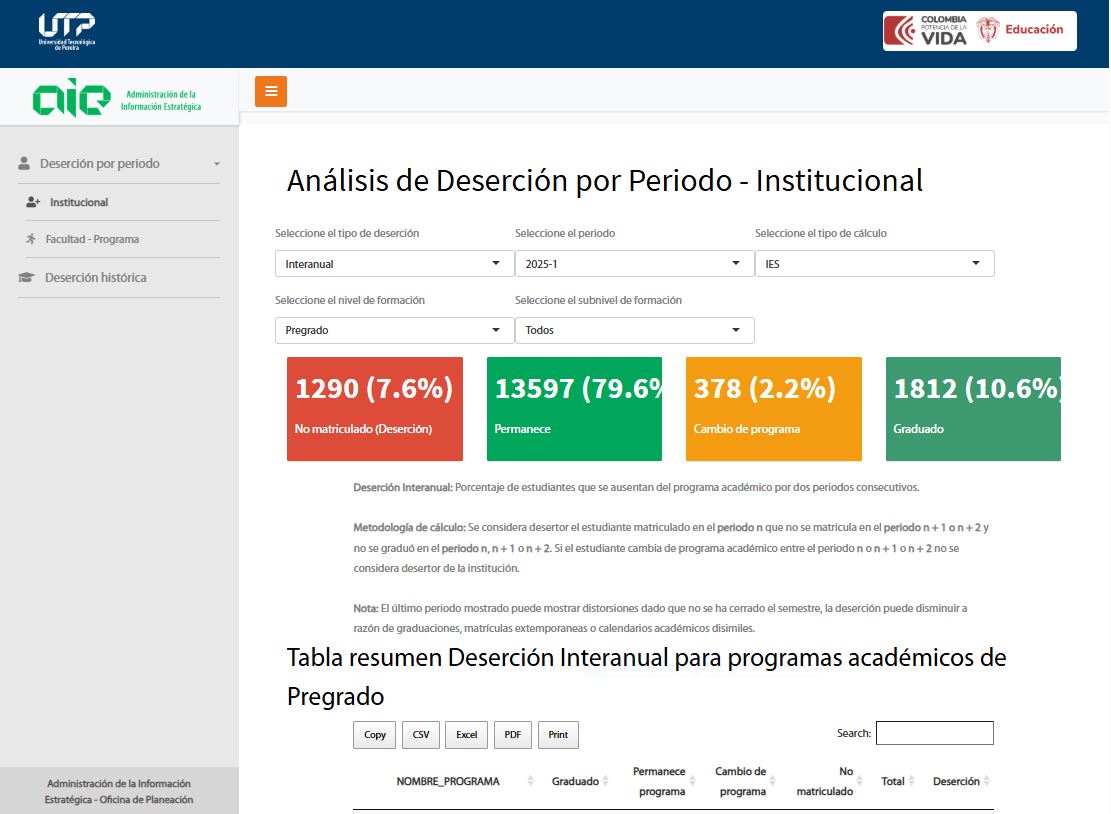Open the tipo de deserción dropdown
The height and width of the screenshot is (814, 1111).
coord(393,263)
